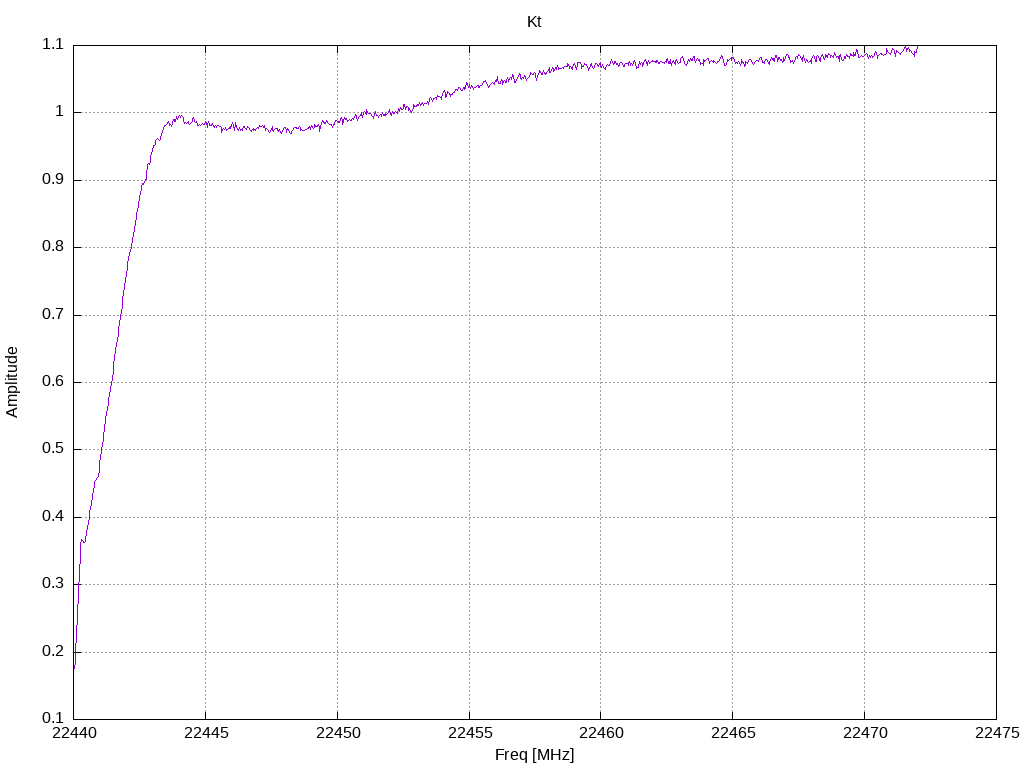Click the curve's small step near amplitude 0.36

click(83, 541)
